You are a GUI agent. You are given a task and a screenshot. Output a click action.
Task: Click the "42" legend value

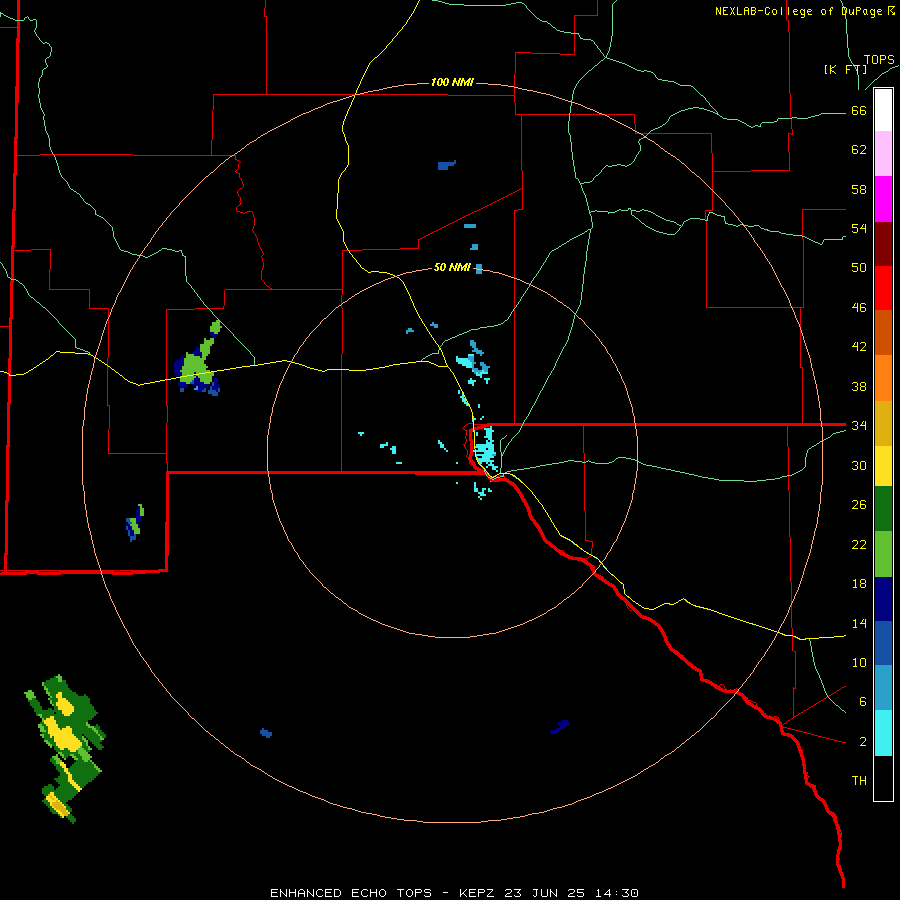tap(859, 347)
